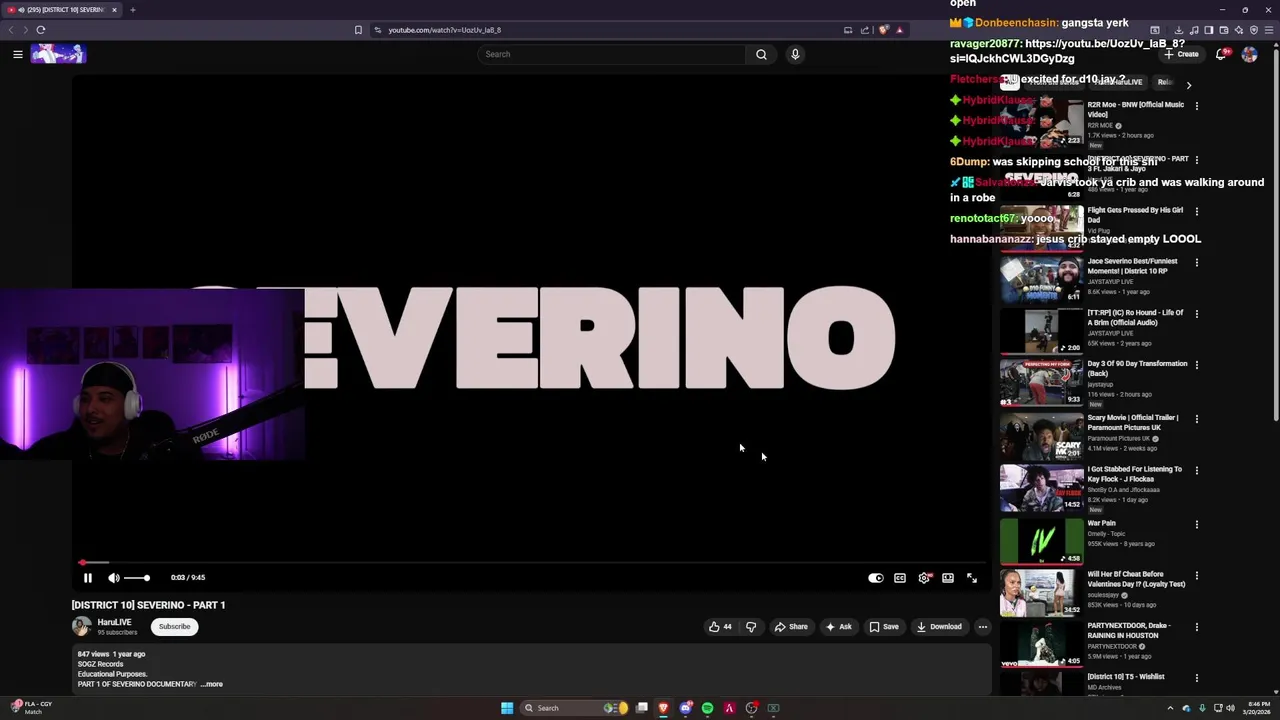Open options for Jace Severino Best/Funniest Moments
Viewport: 1280px width, 720px height.
click(x=1196, y=262)
